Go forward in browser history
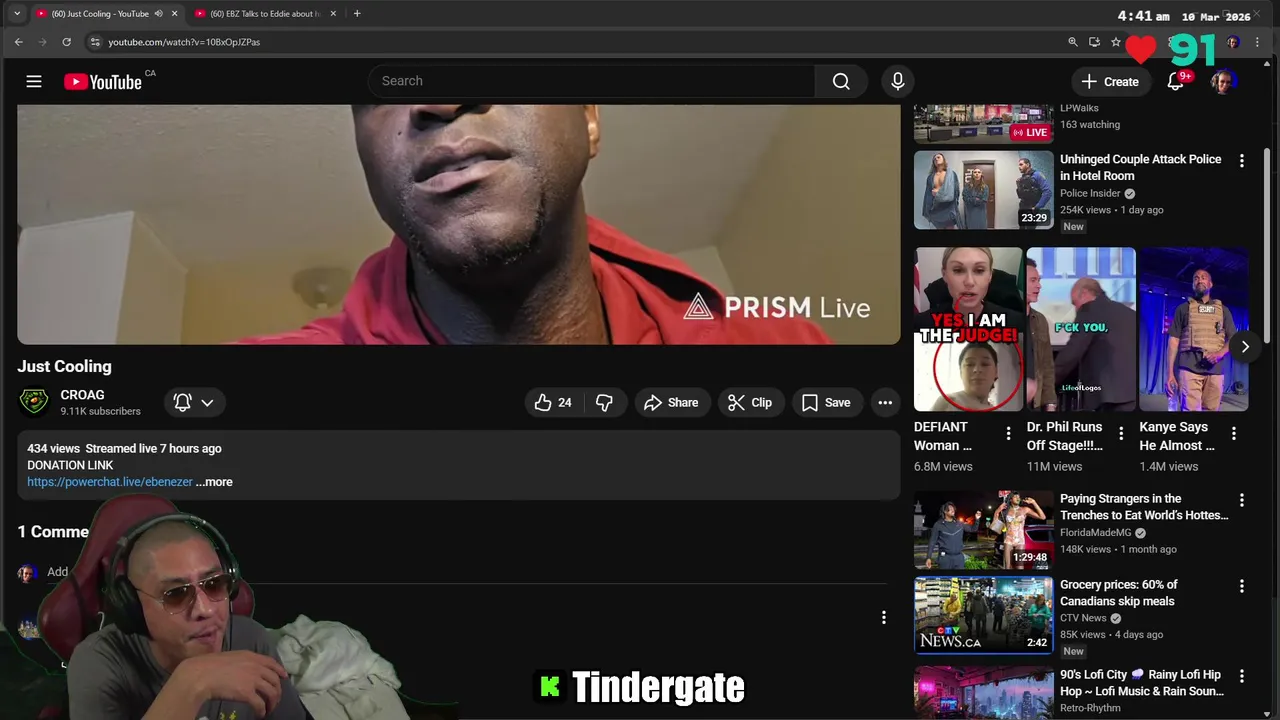The image size is (1280, 720). click(x=42, y=42)
